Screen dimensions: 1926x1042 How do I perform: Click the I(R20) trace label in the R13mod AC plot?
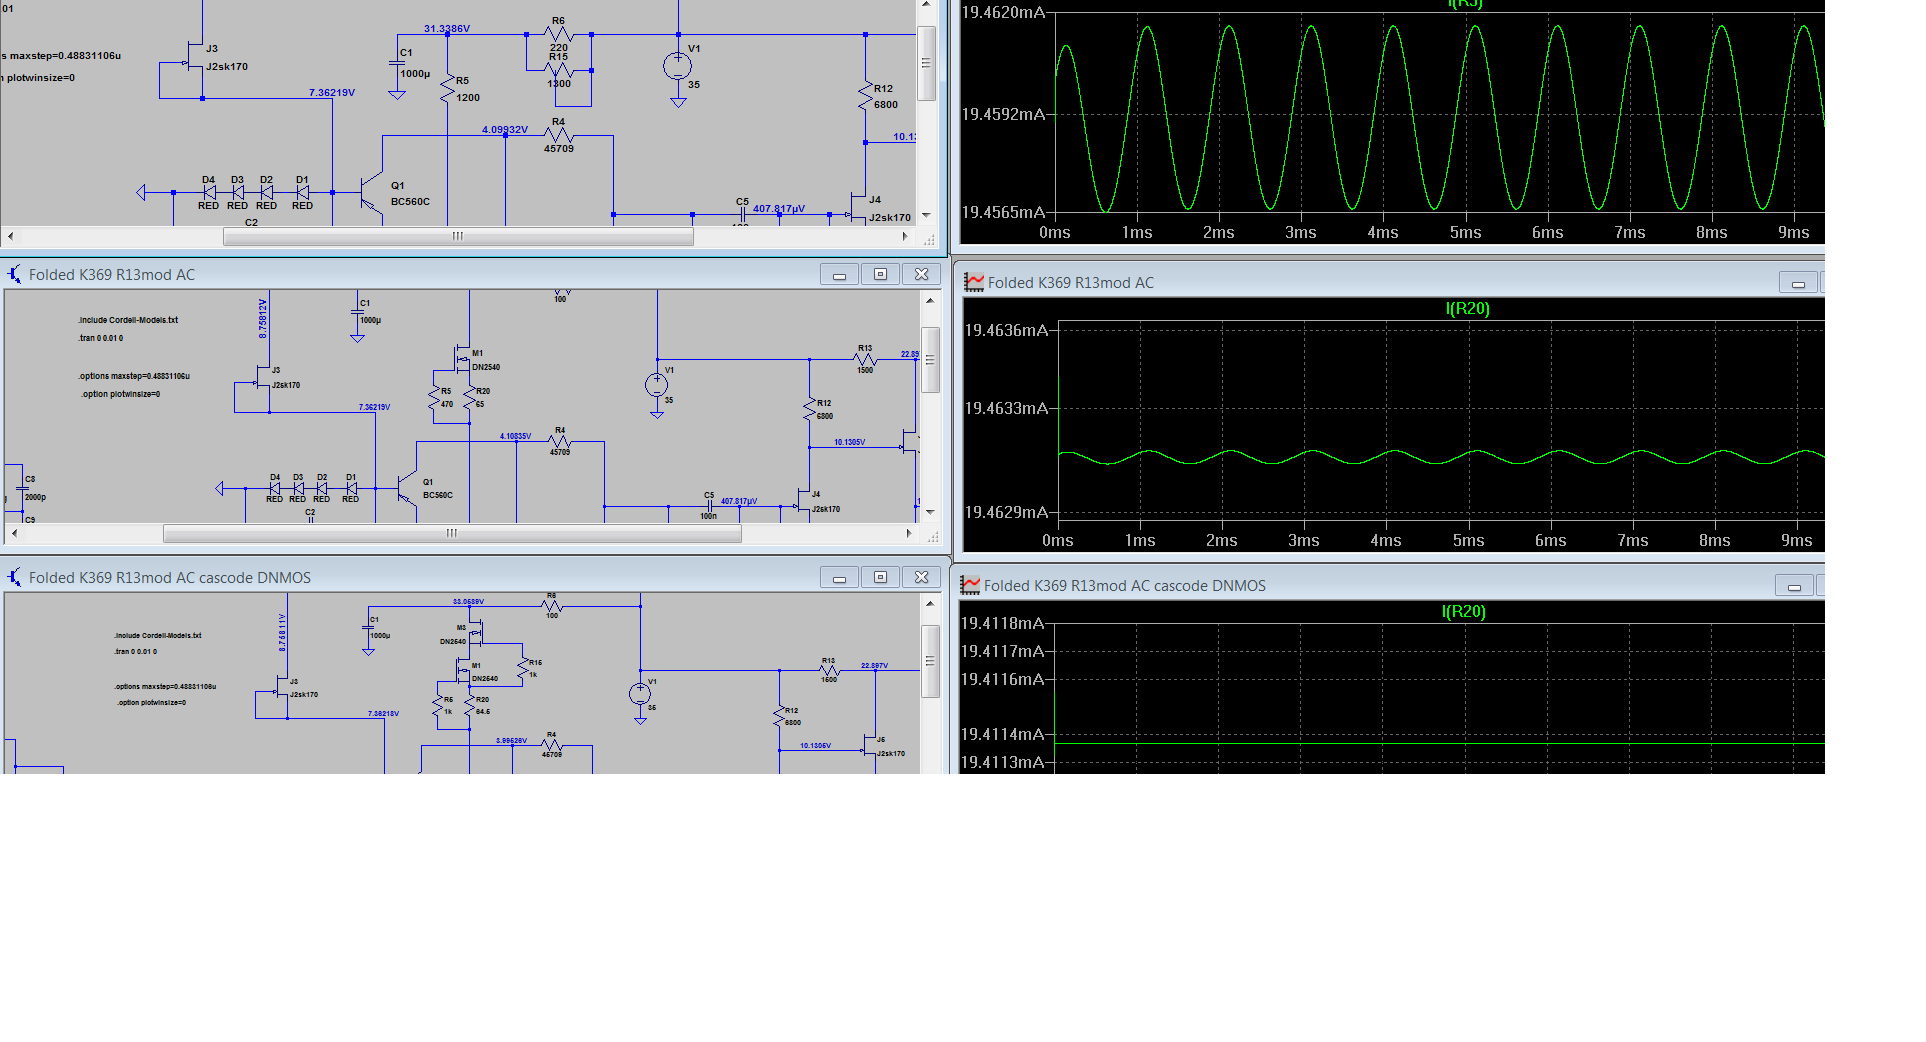coord(1468,308)
